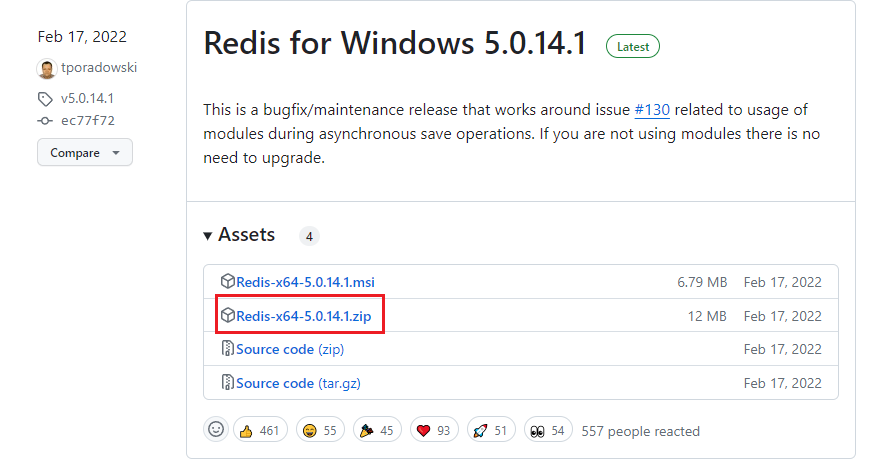893x459 pixels.
Task: Click the tag icon beside v5.0.14.1
Action: (x=45, y=99)
